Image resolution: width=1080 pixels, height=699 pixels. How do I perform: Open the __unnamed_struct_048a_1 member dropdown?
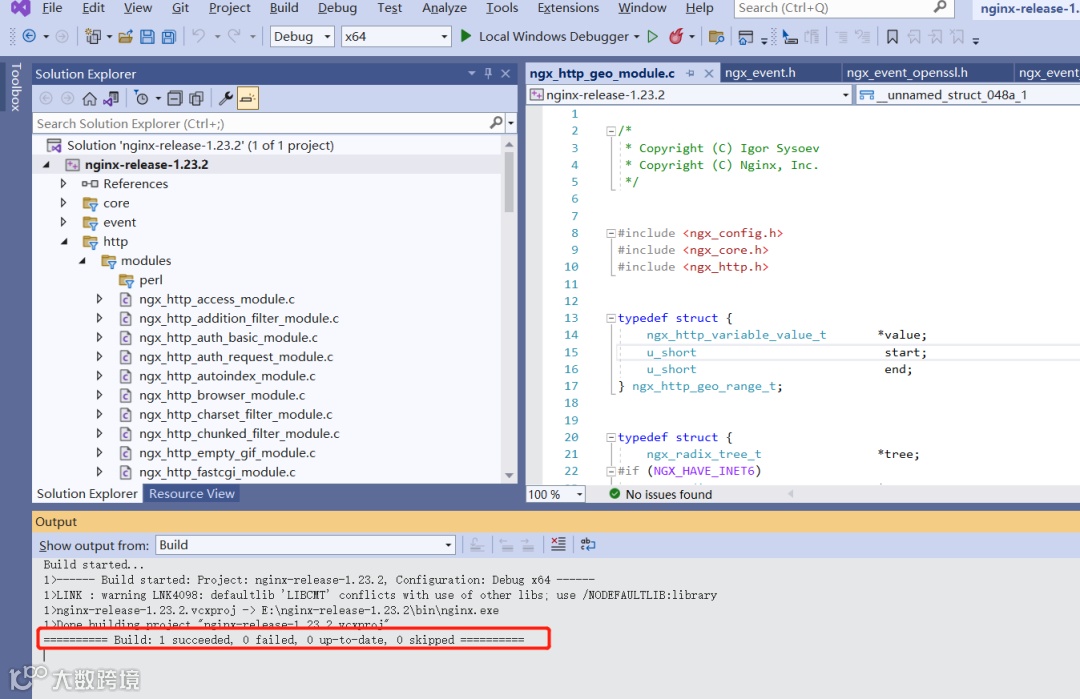coord(968,95)
